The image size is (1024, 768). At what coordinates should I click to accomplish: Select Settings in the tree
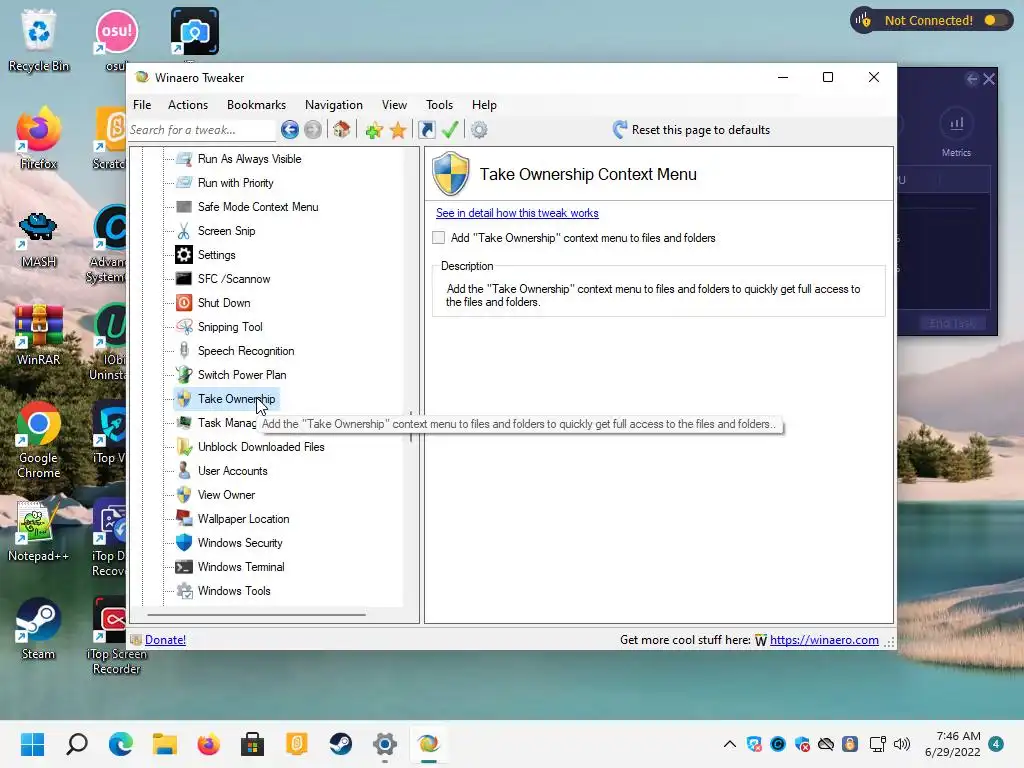pos(216,255)
